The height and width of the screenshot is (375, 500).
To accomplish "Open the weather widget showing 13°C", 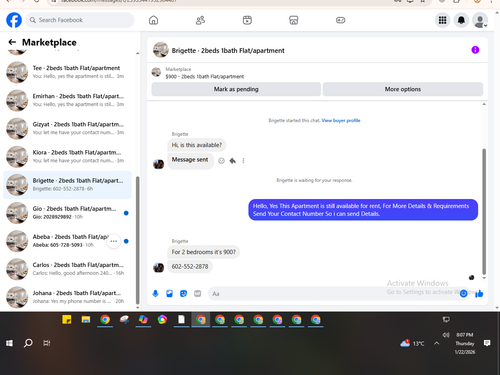I will [x=412, y=343].
